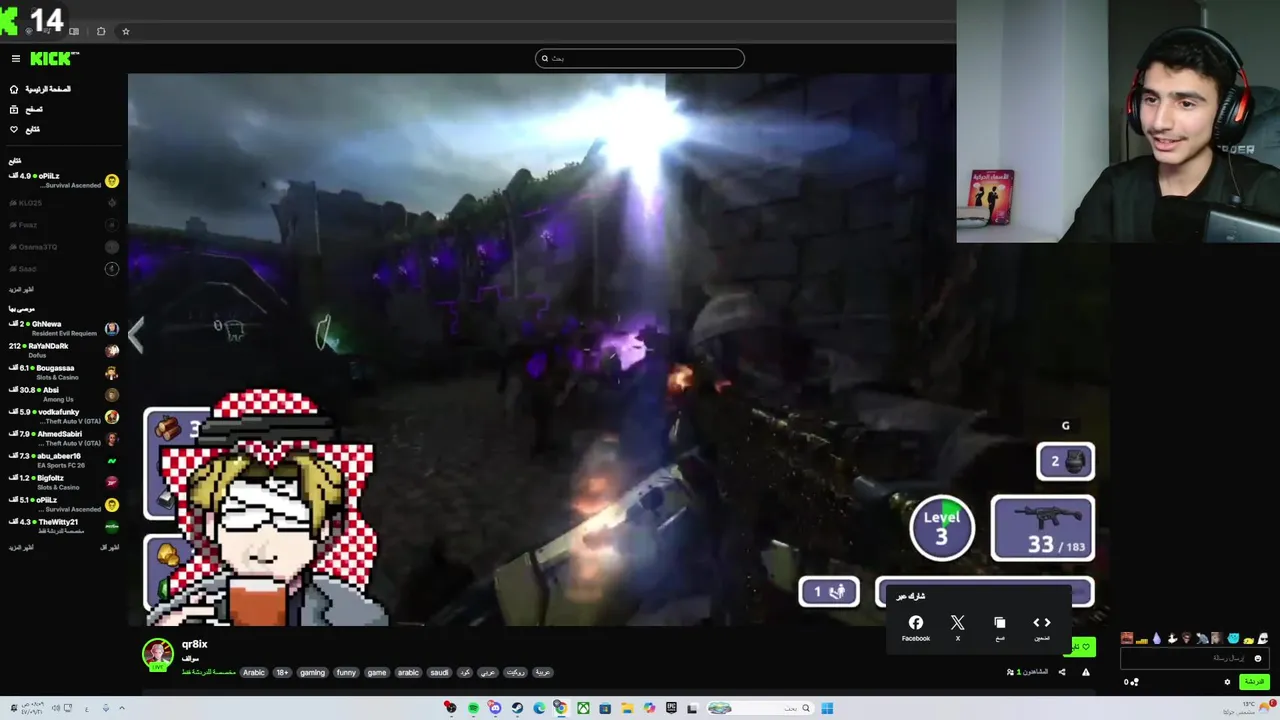Open Chrome from the taskbar
The height and width of the screenshot is (720, 1280).
[561, 708]
